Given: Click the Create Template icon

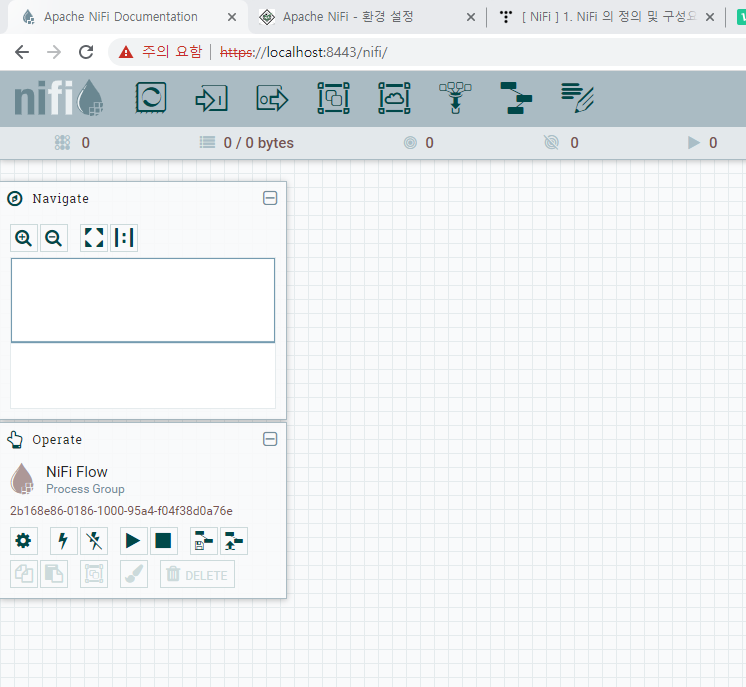Looking at the screenshot, I should click(x=204, y=541).
